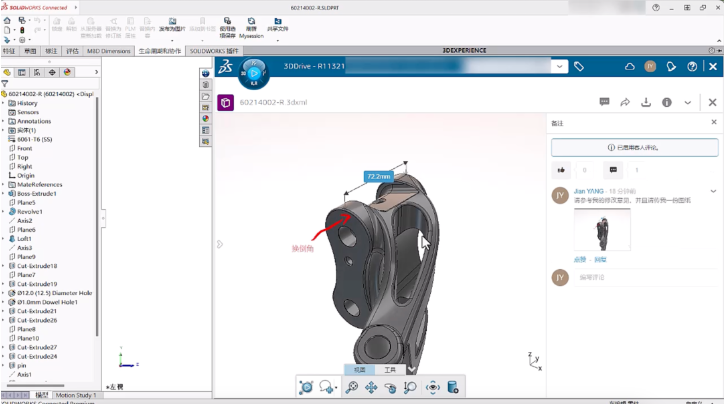
Task: Switch to the SOLIDWORKS 插件 tab
Action: pyautogui.click(x=214, y=51)
